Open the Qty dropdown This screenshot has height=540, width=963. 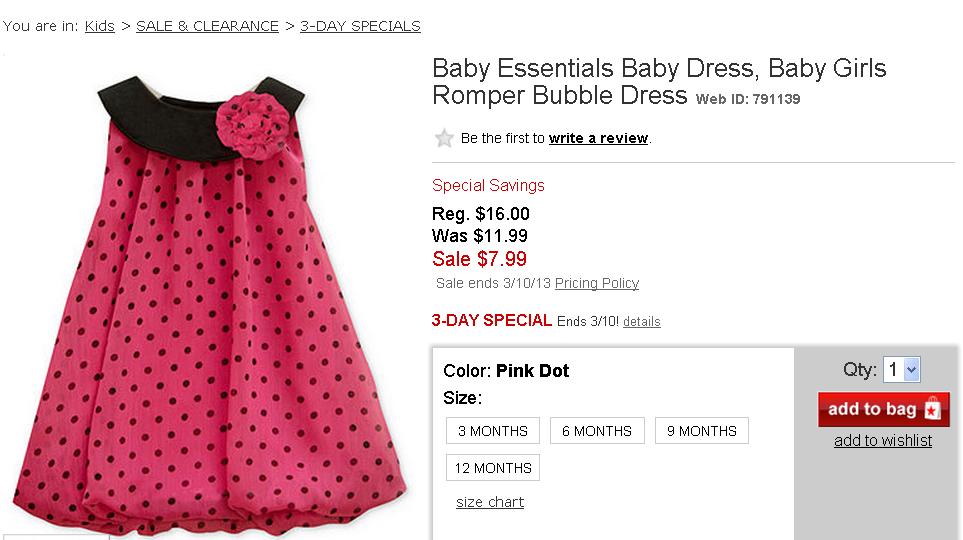click(x=901, y=370)
